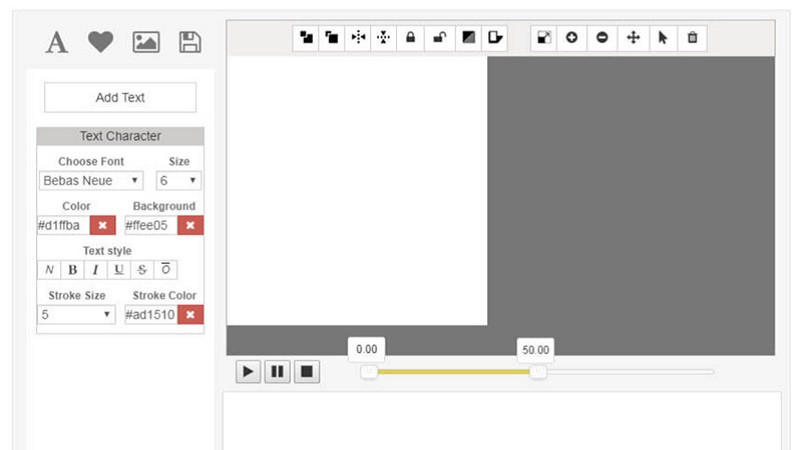Edit the Background color field #ffee05
The image size is (800, 450).
click(x=151, y=225)
